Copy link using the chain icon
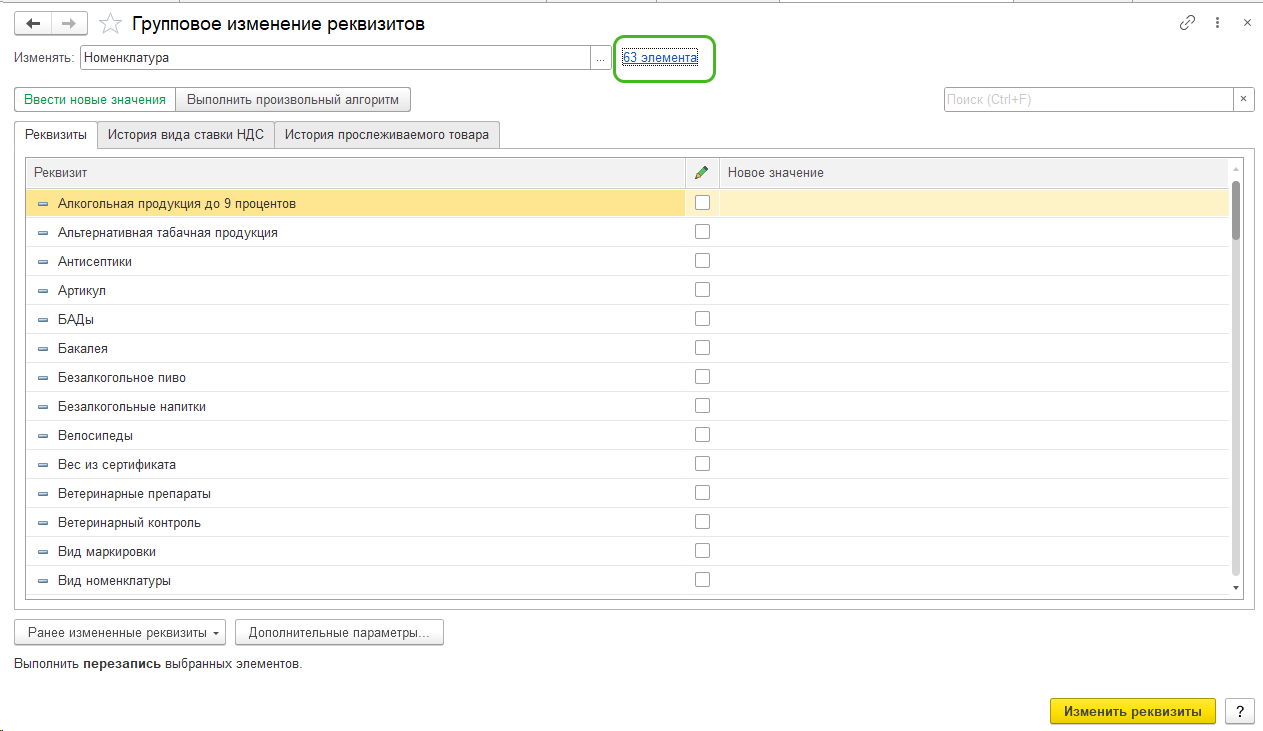 (1187, 23)
